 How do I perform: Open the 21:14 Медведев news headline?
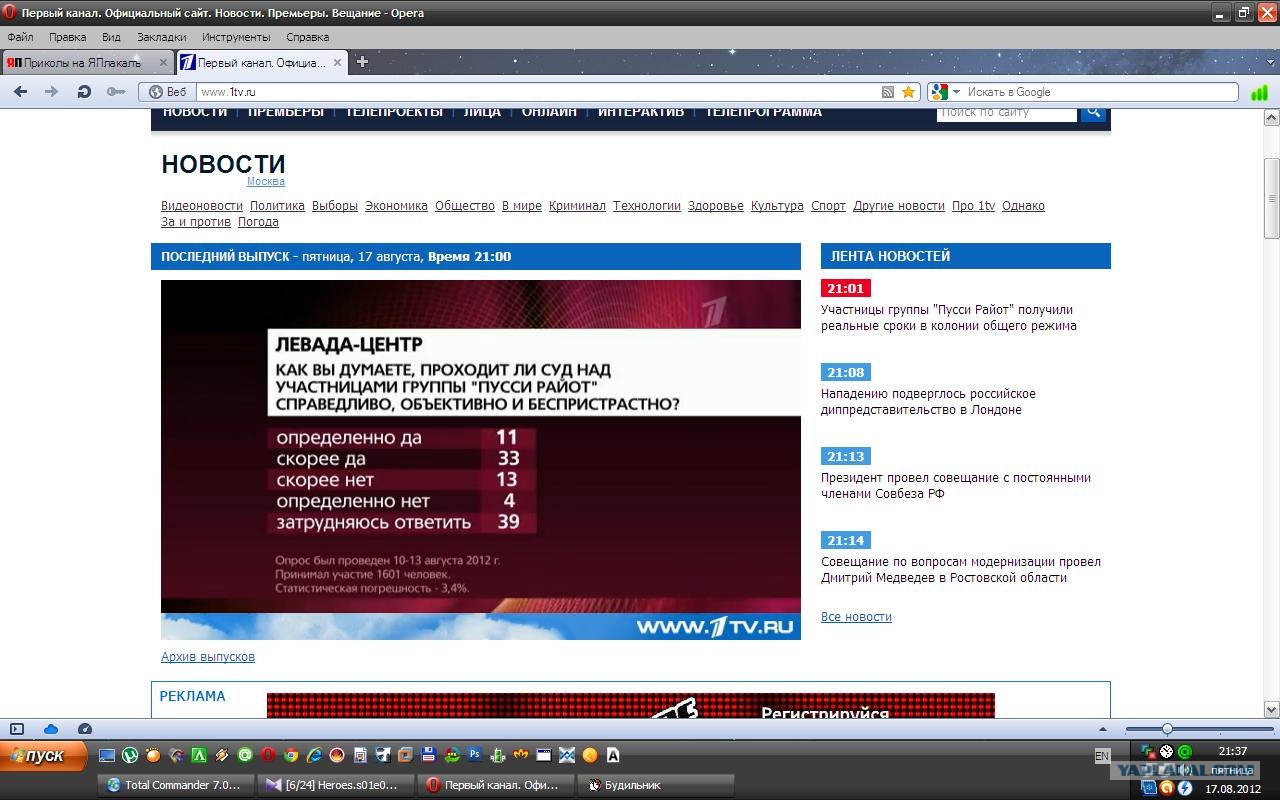click(x=961, y=570)
